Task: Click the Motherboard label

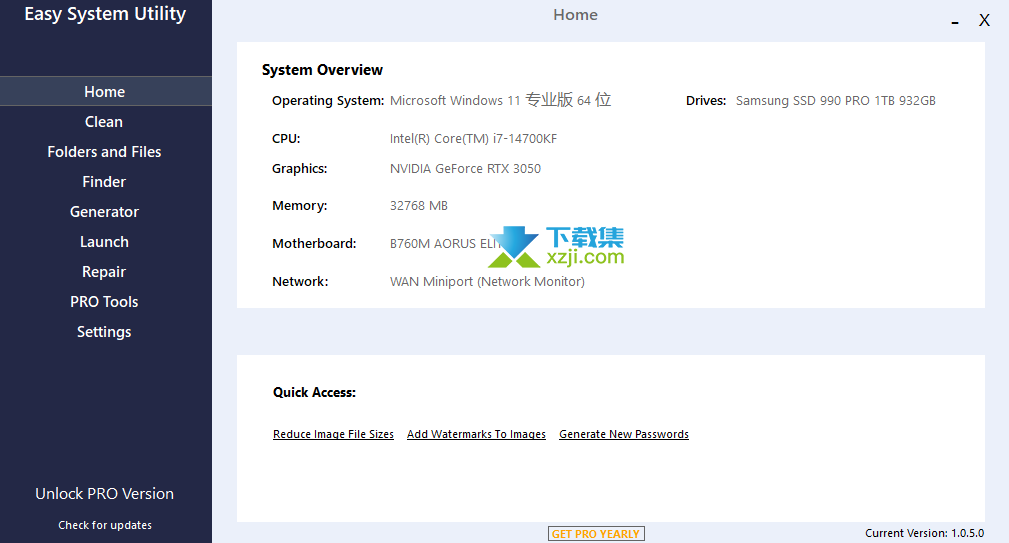Action: click(x=314, y=244)
